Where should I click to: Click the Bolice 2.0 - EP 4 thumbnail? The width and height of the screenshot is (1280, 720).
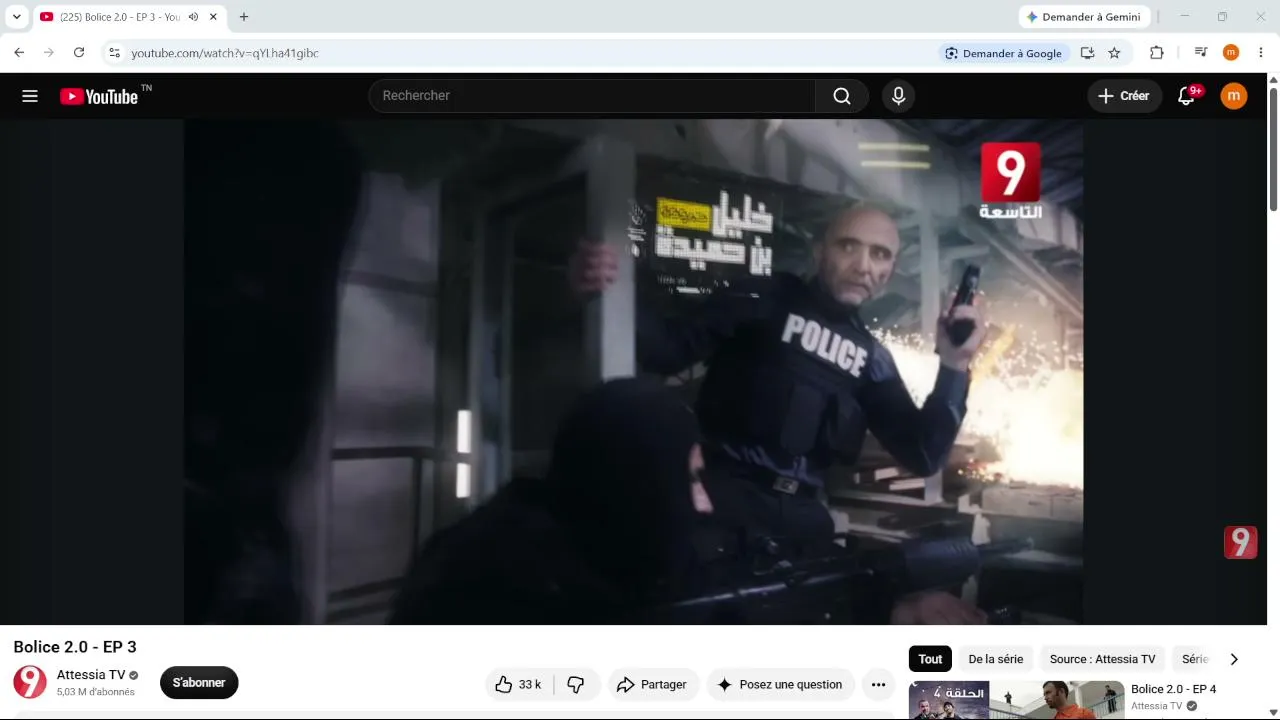[x=1016, y=700]
